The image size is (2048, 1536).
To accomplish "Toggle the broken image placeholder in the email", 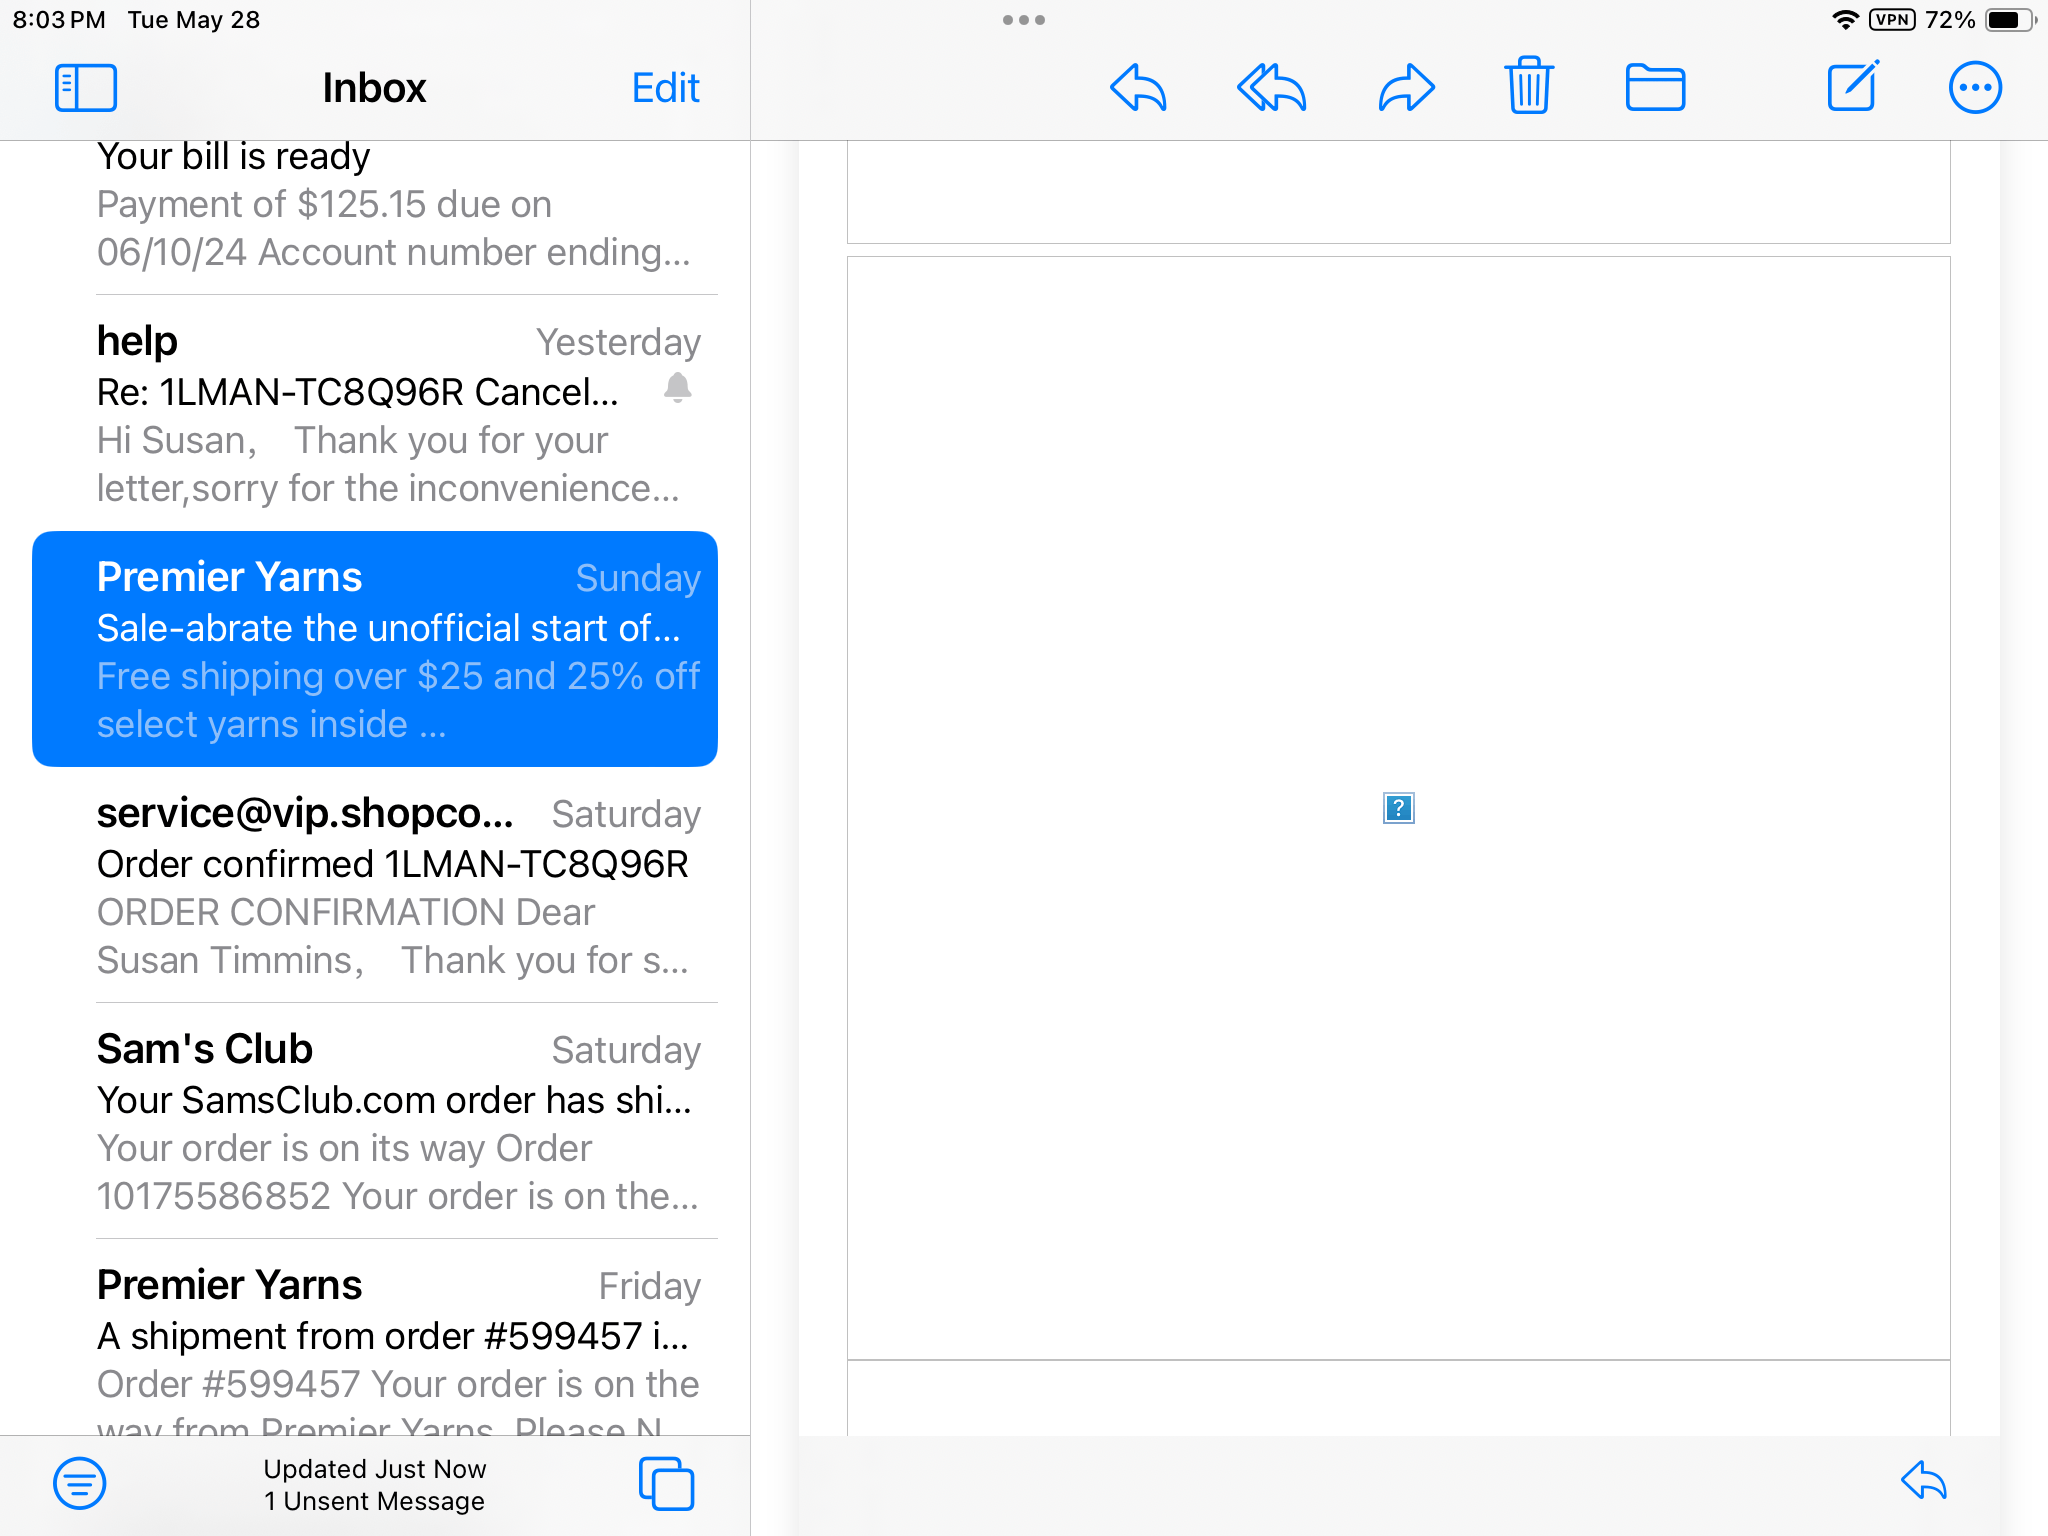I will coord(1398,808).
